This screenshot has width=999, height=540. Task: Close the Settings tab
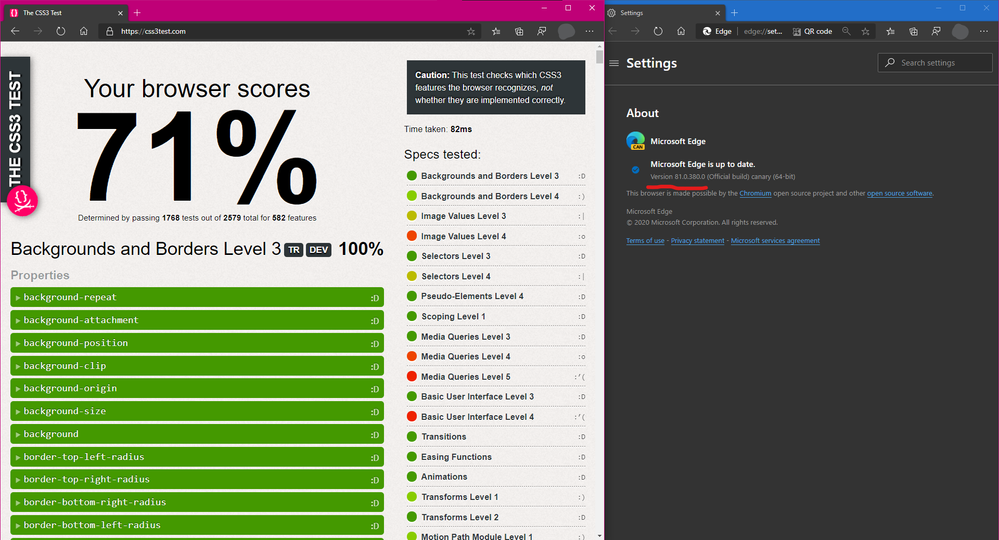click(717, 13)
